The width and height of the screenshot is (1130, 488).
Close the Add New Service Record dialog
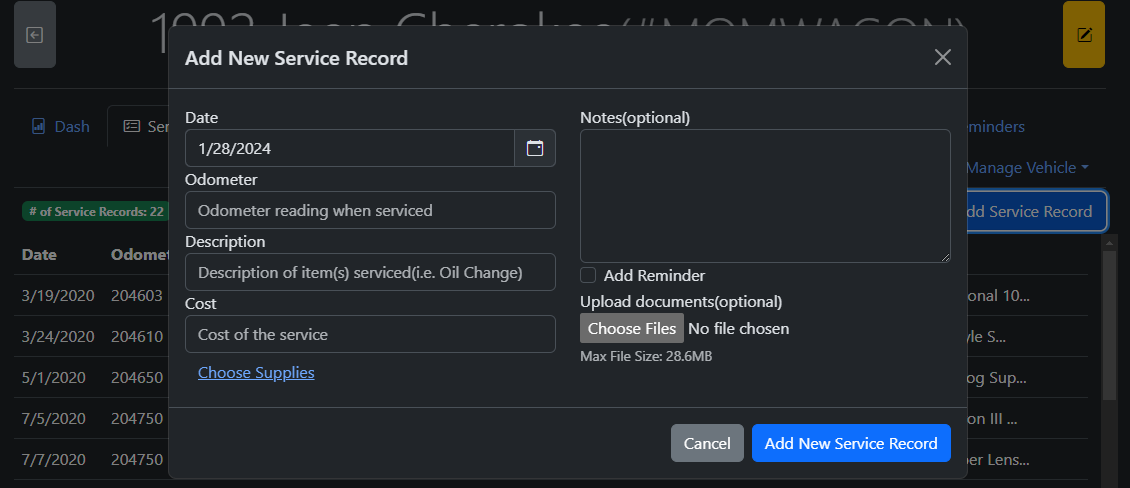pos(942,57)
